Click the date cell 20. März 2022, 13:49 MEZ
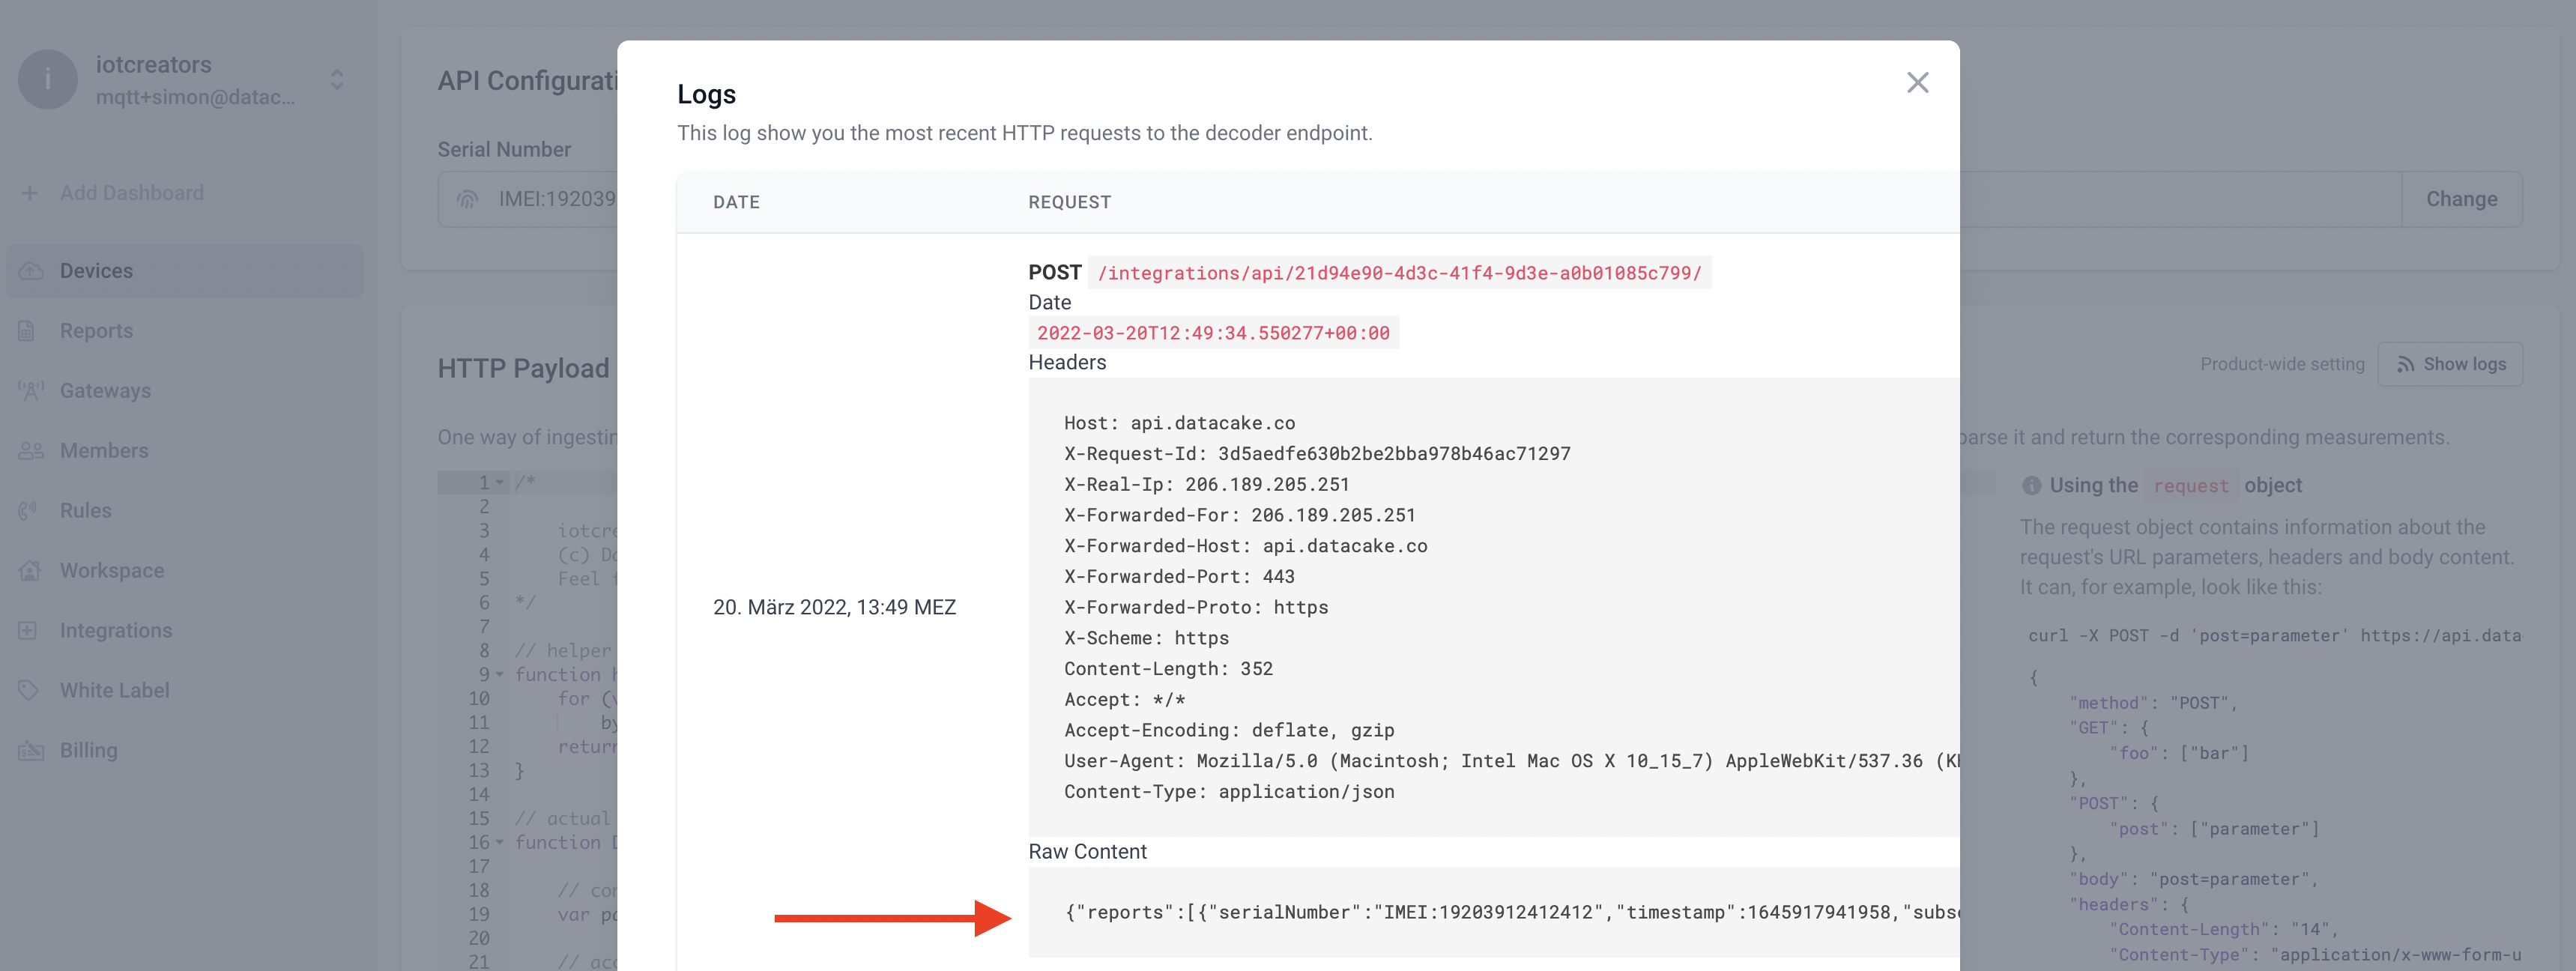This screenshot has height=971, width=2576. click(834, 607)
